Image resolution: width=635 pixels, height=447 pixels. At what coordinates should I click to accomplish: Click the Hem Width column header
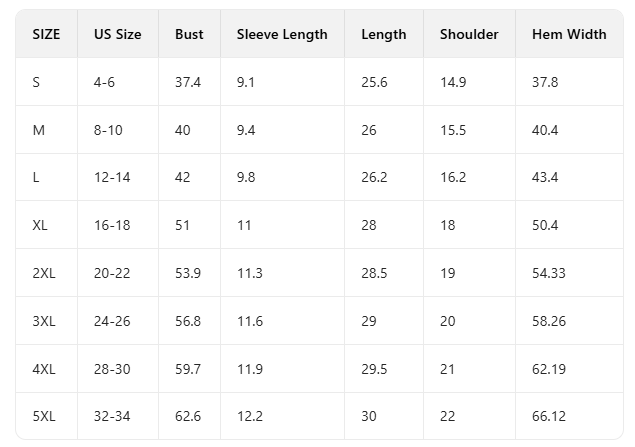click(x=569, y=34)
